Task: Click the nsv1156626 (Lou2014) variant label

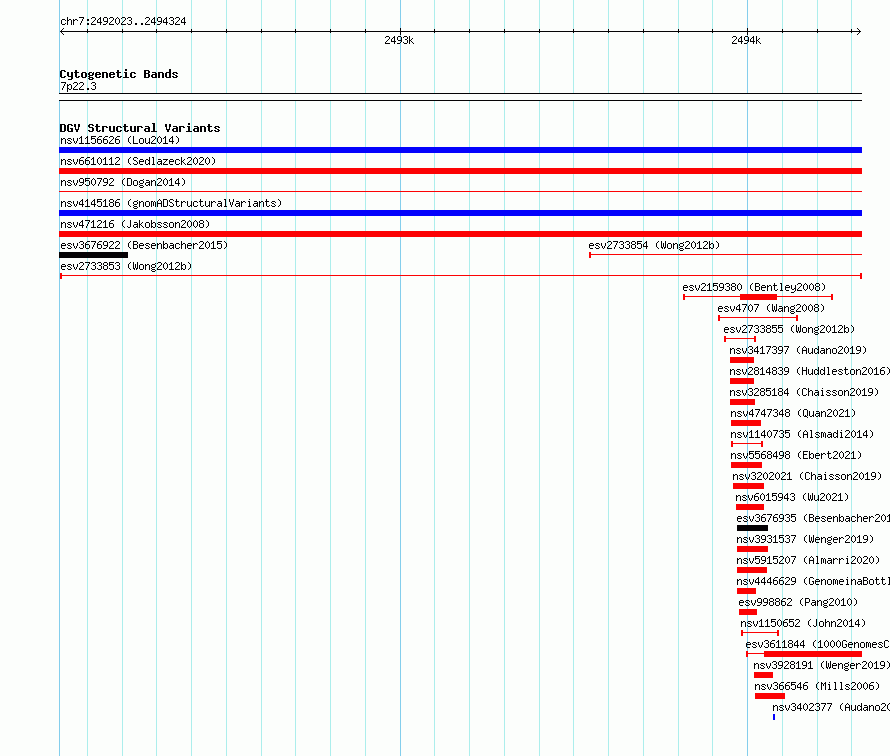Action: point(120,140)
